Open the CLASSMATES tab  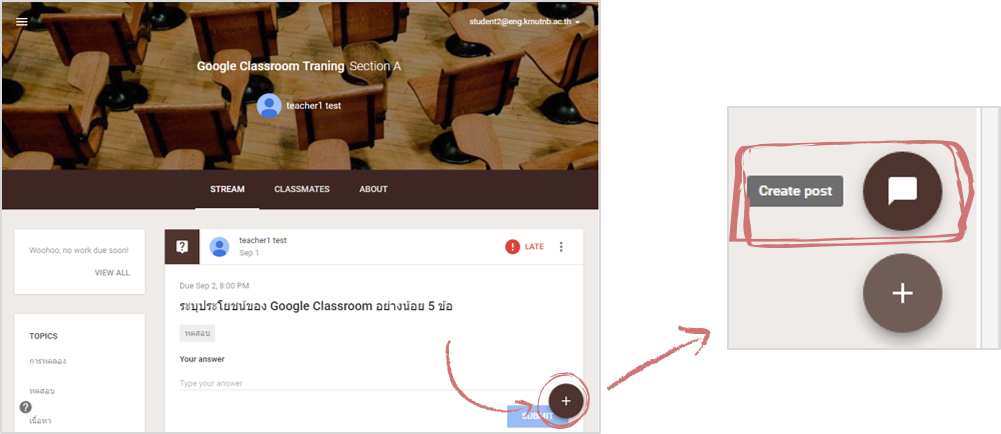point(302,189)
